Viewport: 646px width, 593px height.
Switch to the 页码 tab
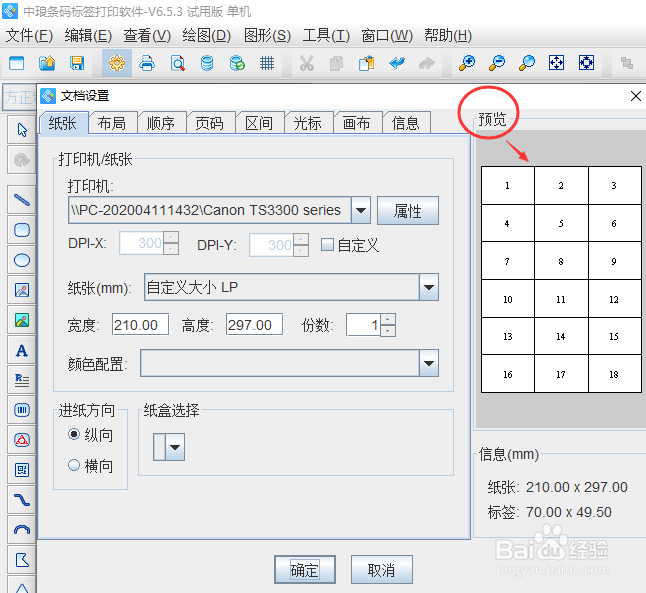pyautogui.click(x=210, y=123)
